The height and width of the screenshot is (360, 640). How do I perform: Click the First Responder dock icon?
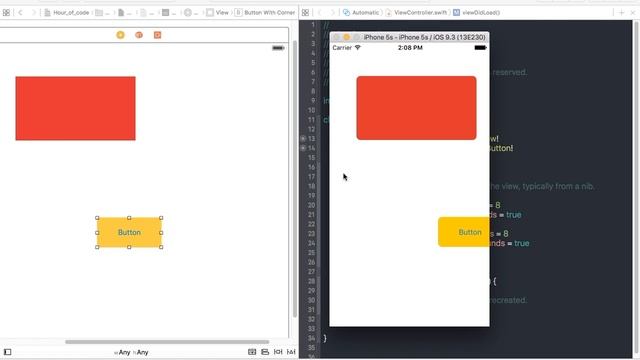[139, 35]
